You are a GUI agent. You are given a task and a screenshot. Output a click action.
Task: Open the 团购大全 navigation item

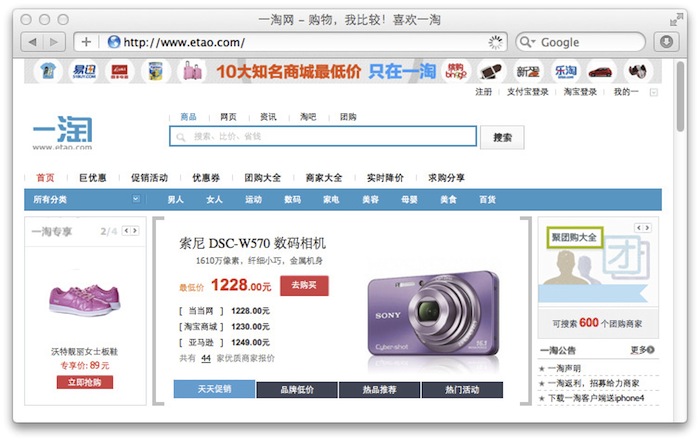262,178
